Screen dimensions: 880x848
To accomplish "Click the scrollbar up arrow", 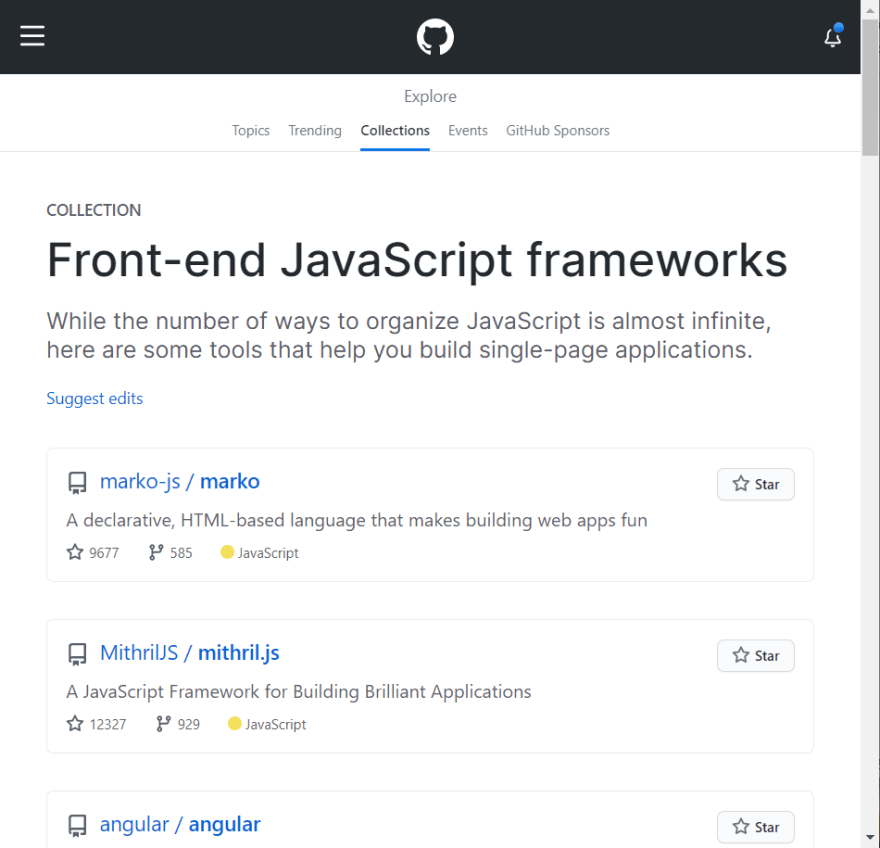I will click(x=870, y=9).
